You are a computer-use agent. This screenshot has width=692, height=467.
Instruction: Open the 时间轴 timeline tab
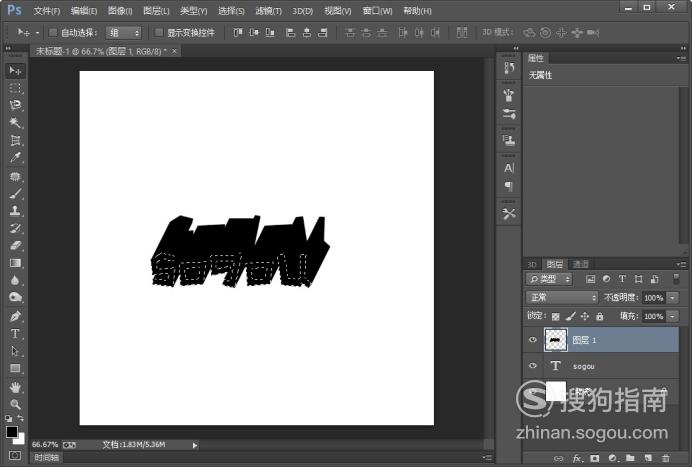[x=47, y=458]
